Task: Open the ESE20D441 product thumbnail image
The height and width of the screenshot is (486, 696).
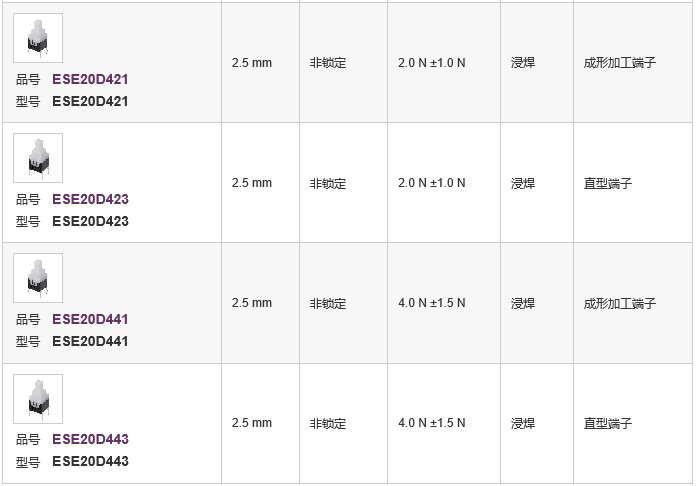Action: (38, 278)
